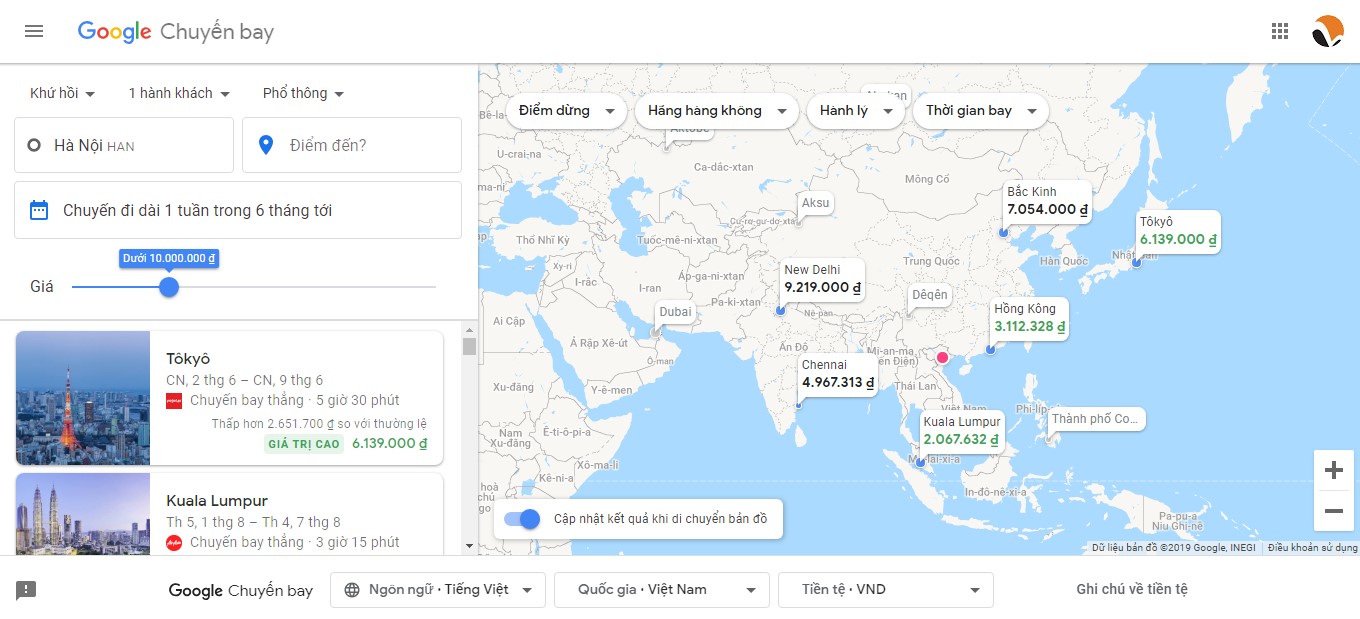This screenshot has width=1360, height=619.
Task: Edit the Hà Nội HAN origin field
Action: click(x=124, y=145)
